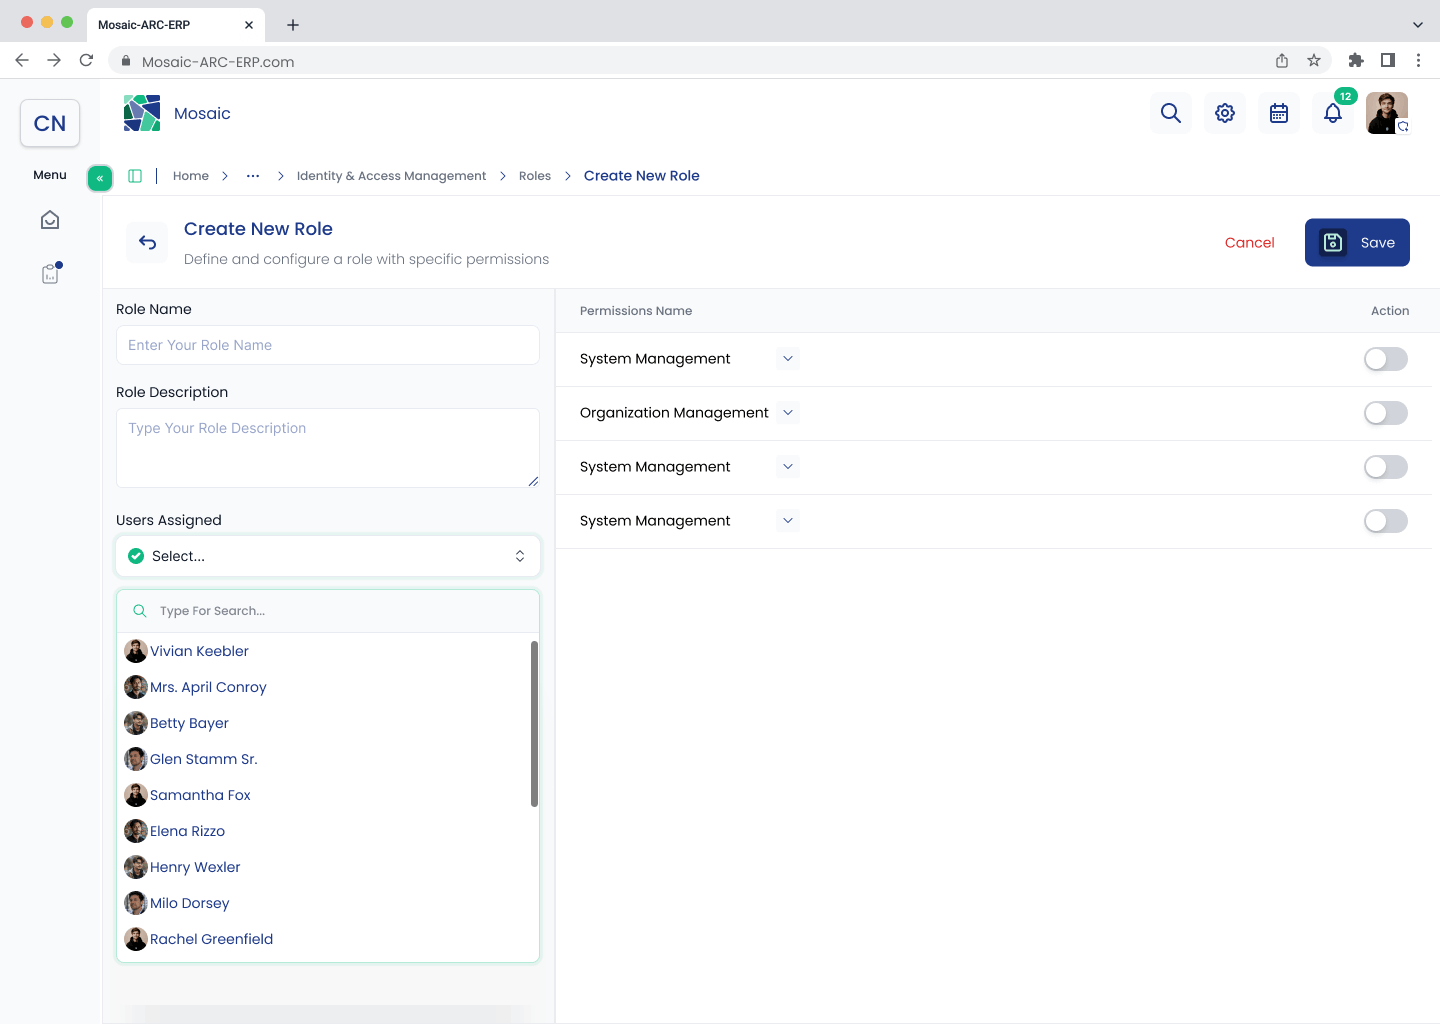Open the tab list chevron at top right

point(1417,25)
